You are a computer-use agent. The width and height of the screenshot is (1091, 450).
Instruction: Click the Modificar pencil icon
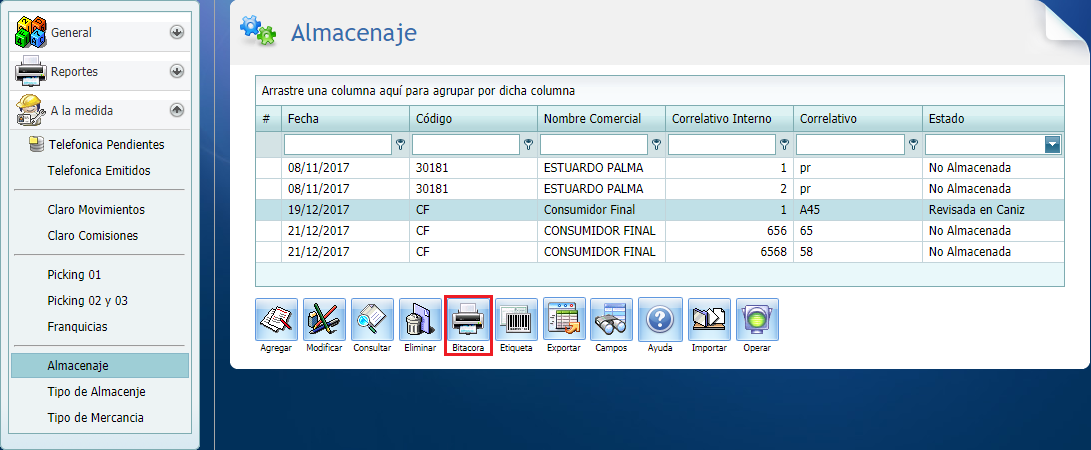[324, 320]
